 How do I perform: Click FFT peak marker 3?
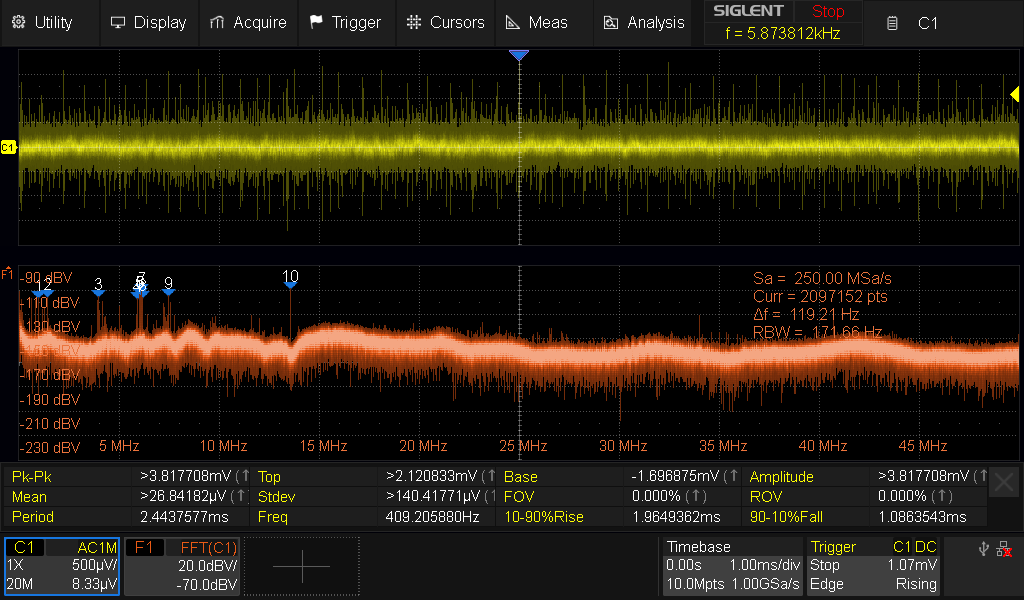tap(98, 287)
